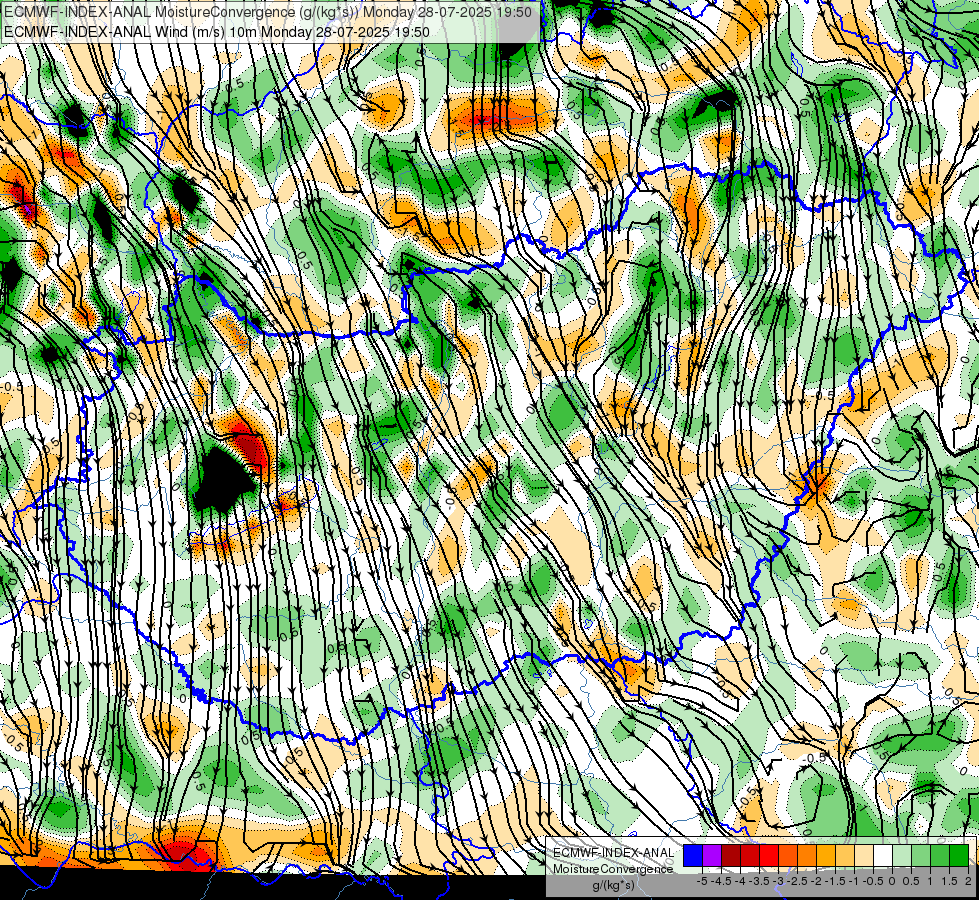
Task: Select the light green swatch between 0.5 and 1
Action: [921, 856]
